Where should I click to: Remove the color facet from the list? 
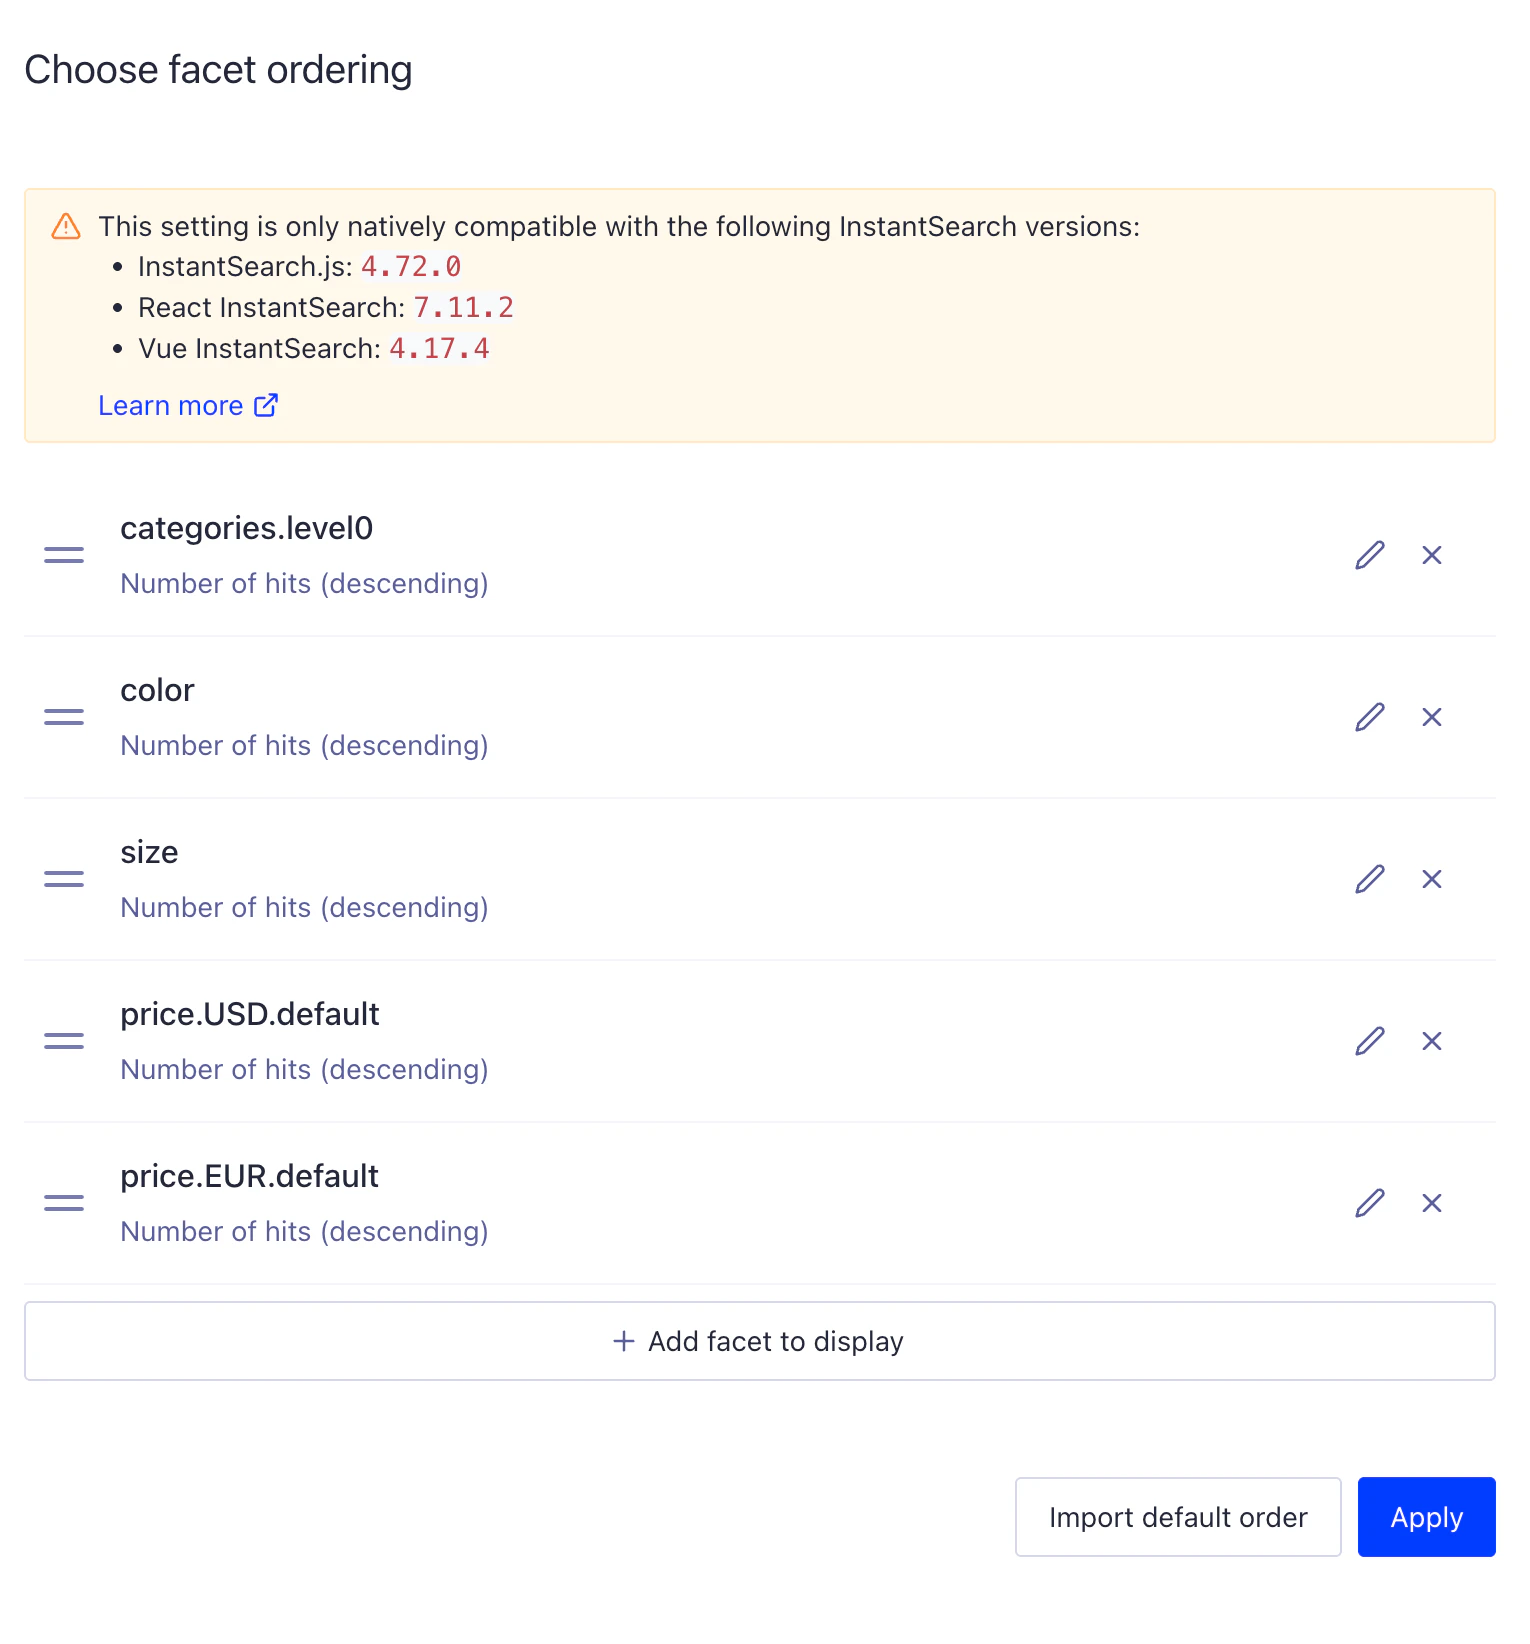pyautogui.click(x=1432, y=717)
